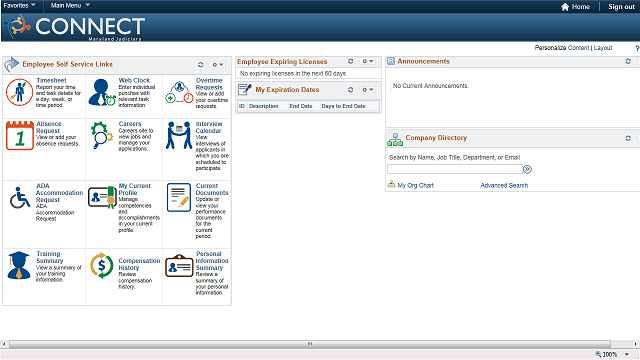Click the horizontal scrollbar left arrow

[x=4, y=344]
